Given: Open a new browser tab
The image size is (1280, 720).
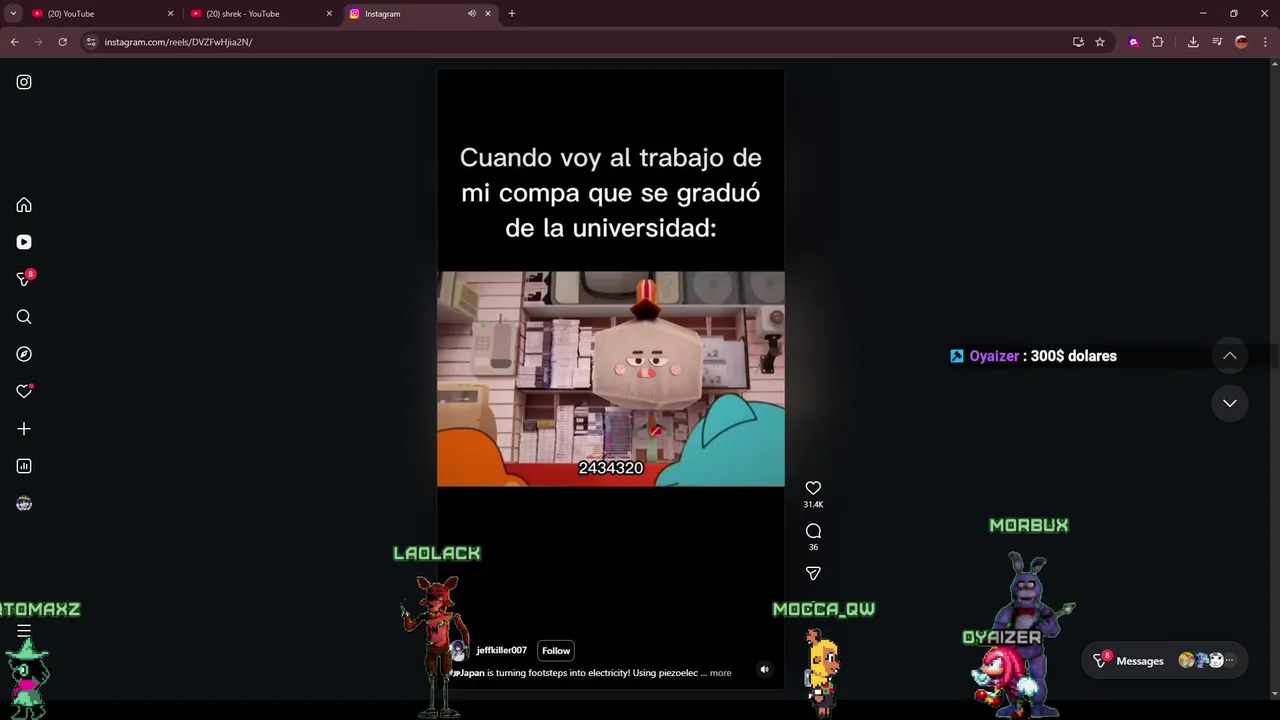Looking at the screenshot, I should point(512,14).
